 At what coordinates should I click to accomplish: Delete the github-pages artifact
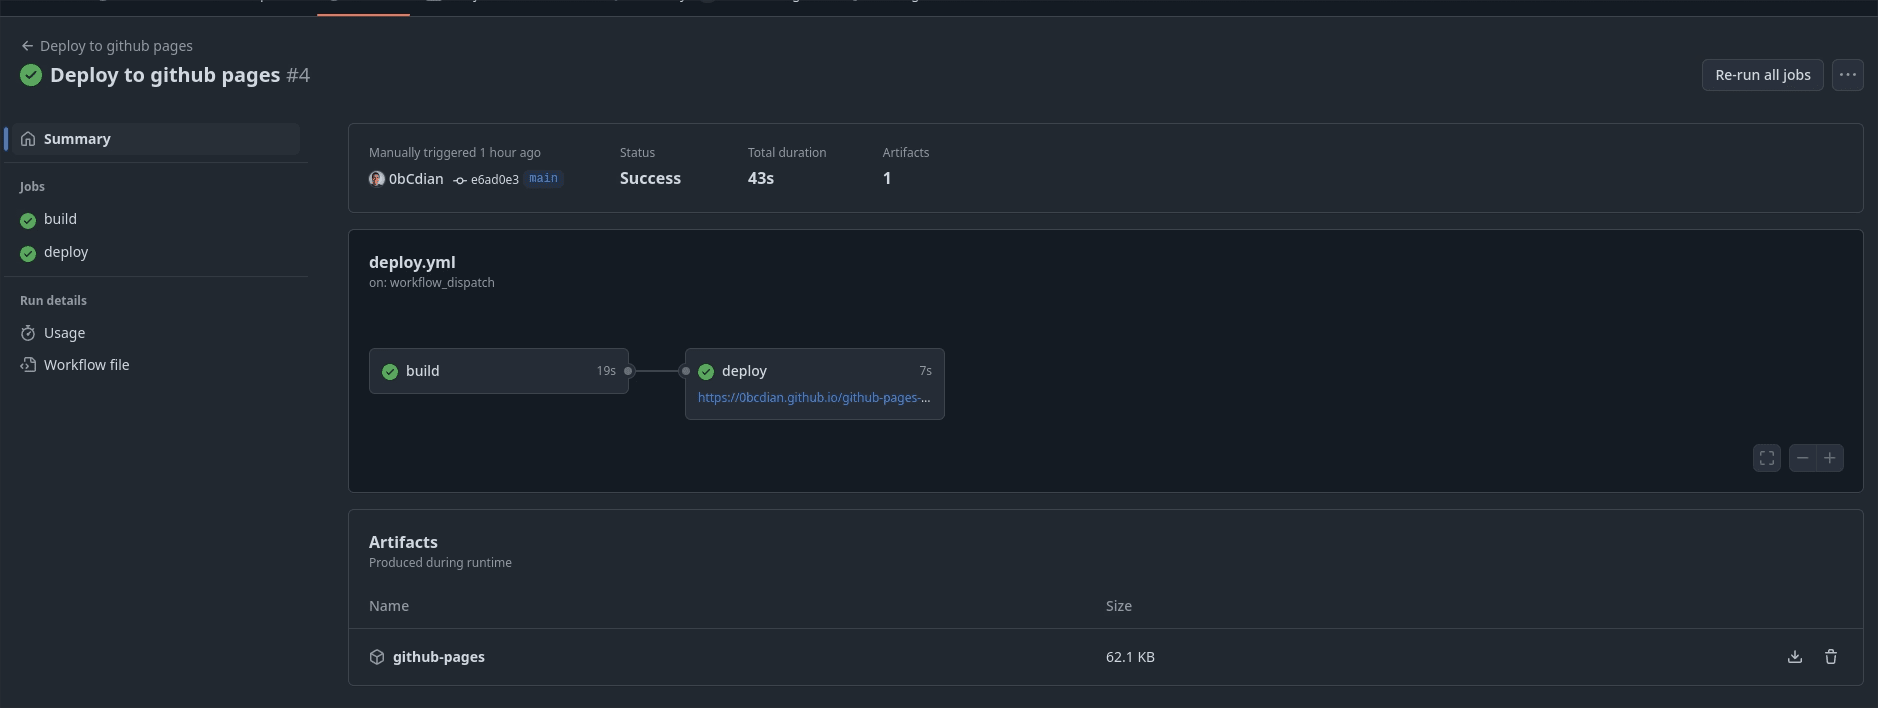pos(1831,657)
